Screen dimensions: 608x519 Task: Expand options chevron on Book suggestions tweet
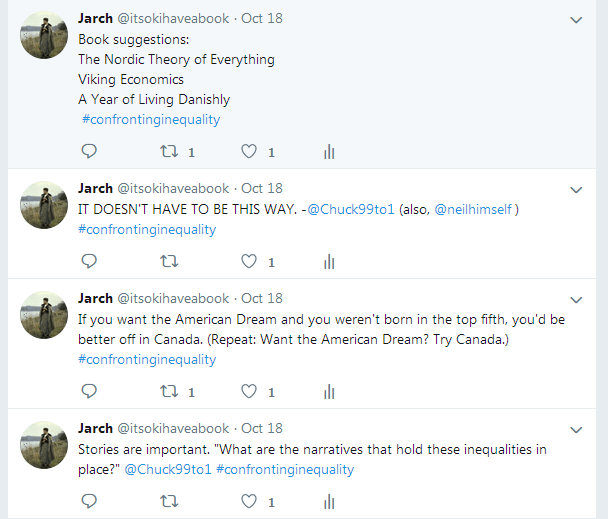pyautogui.click(x=576, y=20)
